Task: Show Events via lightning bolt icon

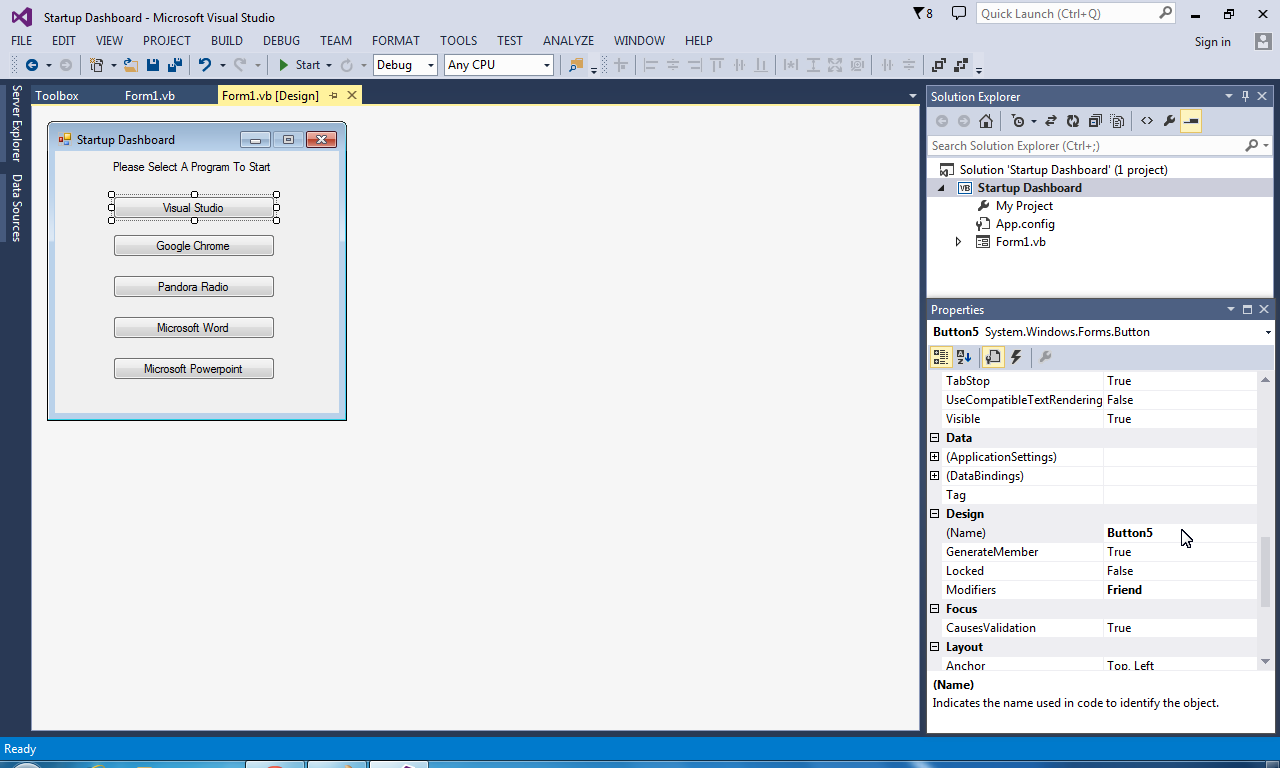Action: point(1016,357)
